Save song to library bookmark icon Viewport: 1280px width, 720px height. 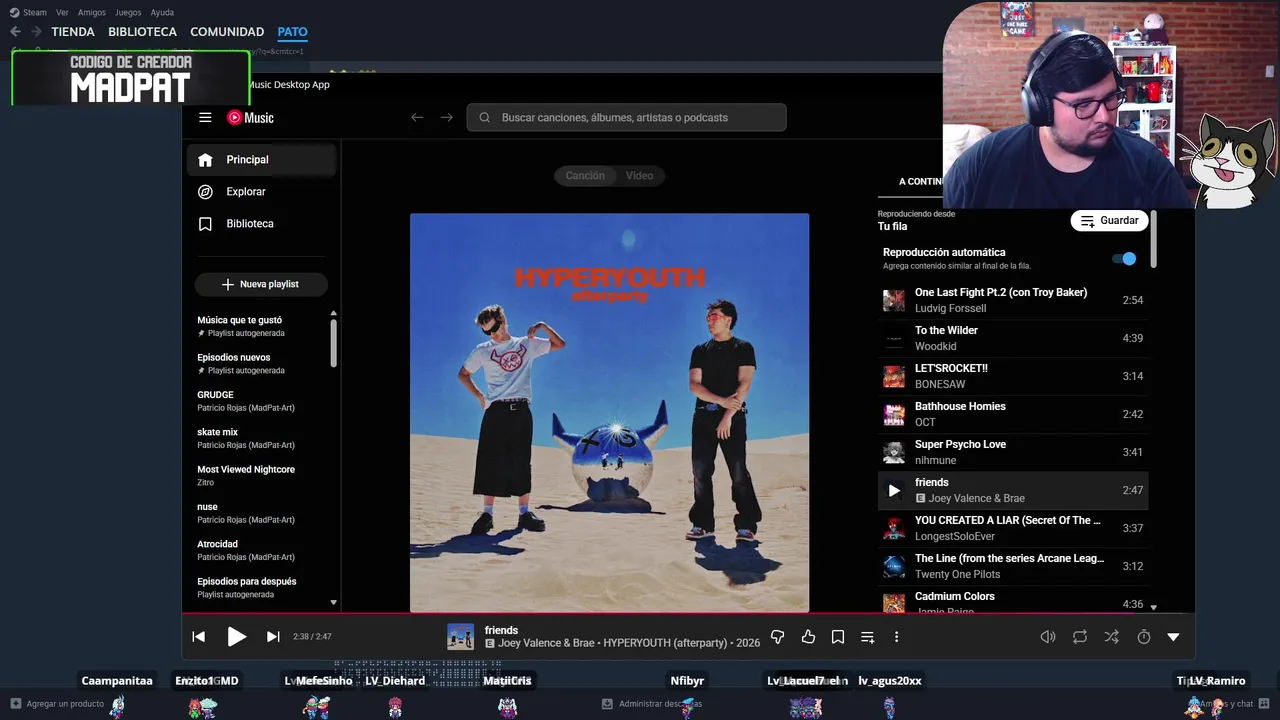pyautogui.click(x=838, y=637)
